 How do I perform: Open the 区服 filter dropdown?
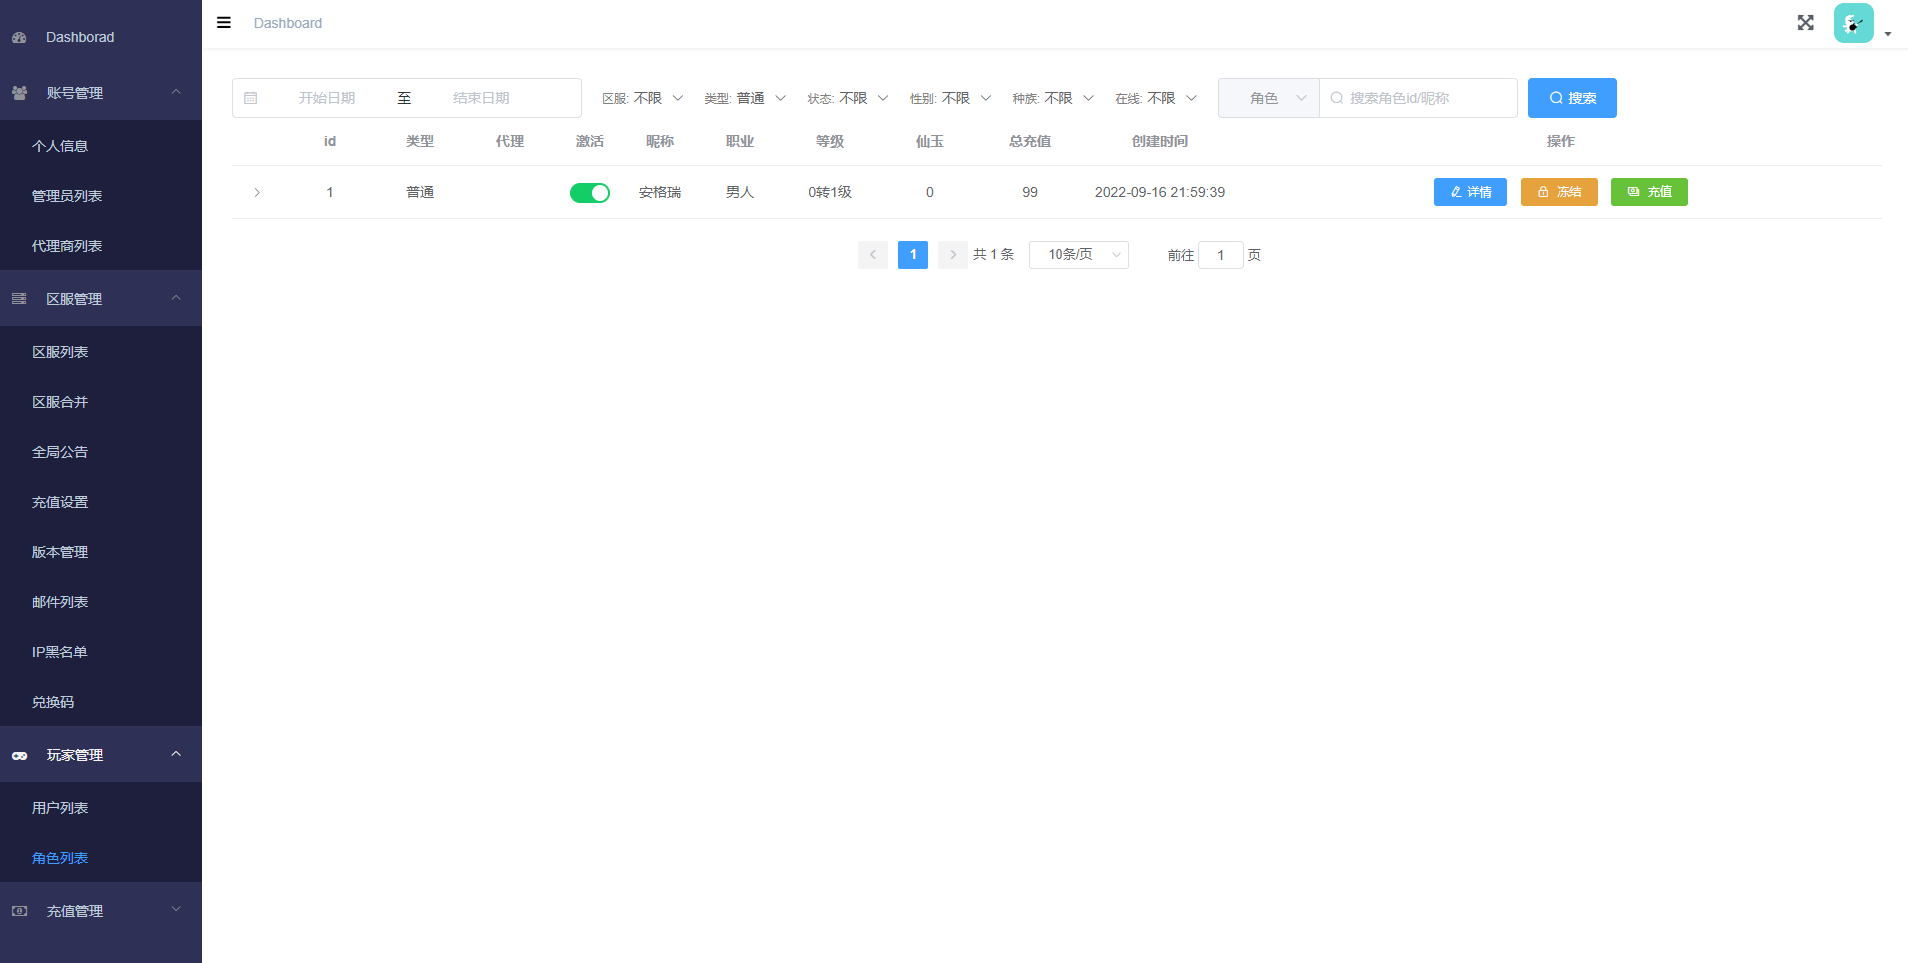pyautogui.click(x=643, y=98)
